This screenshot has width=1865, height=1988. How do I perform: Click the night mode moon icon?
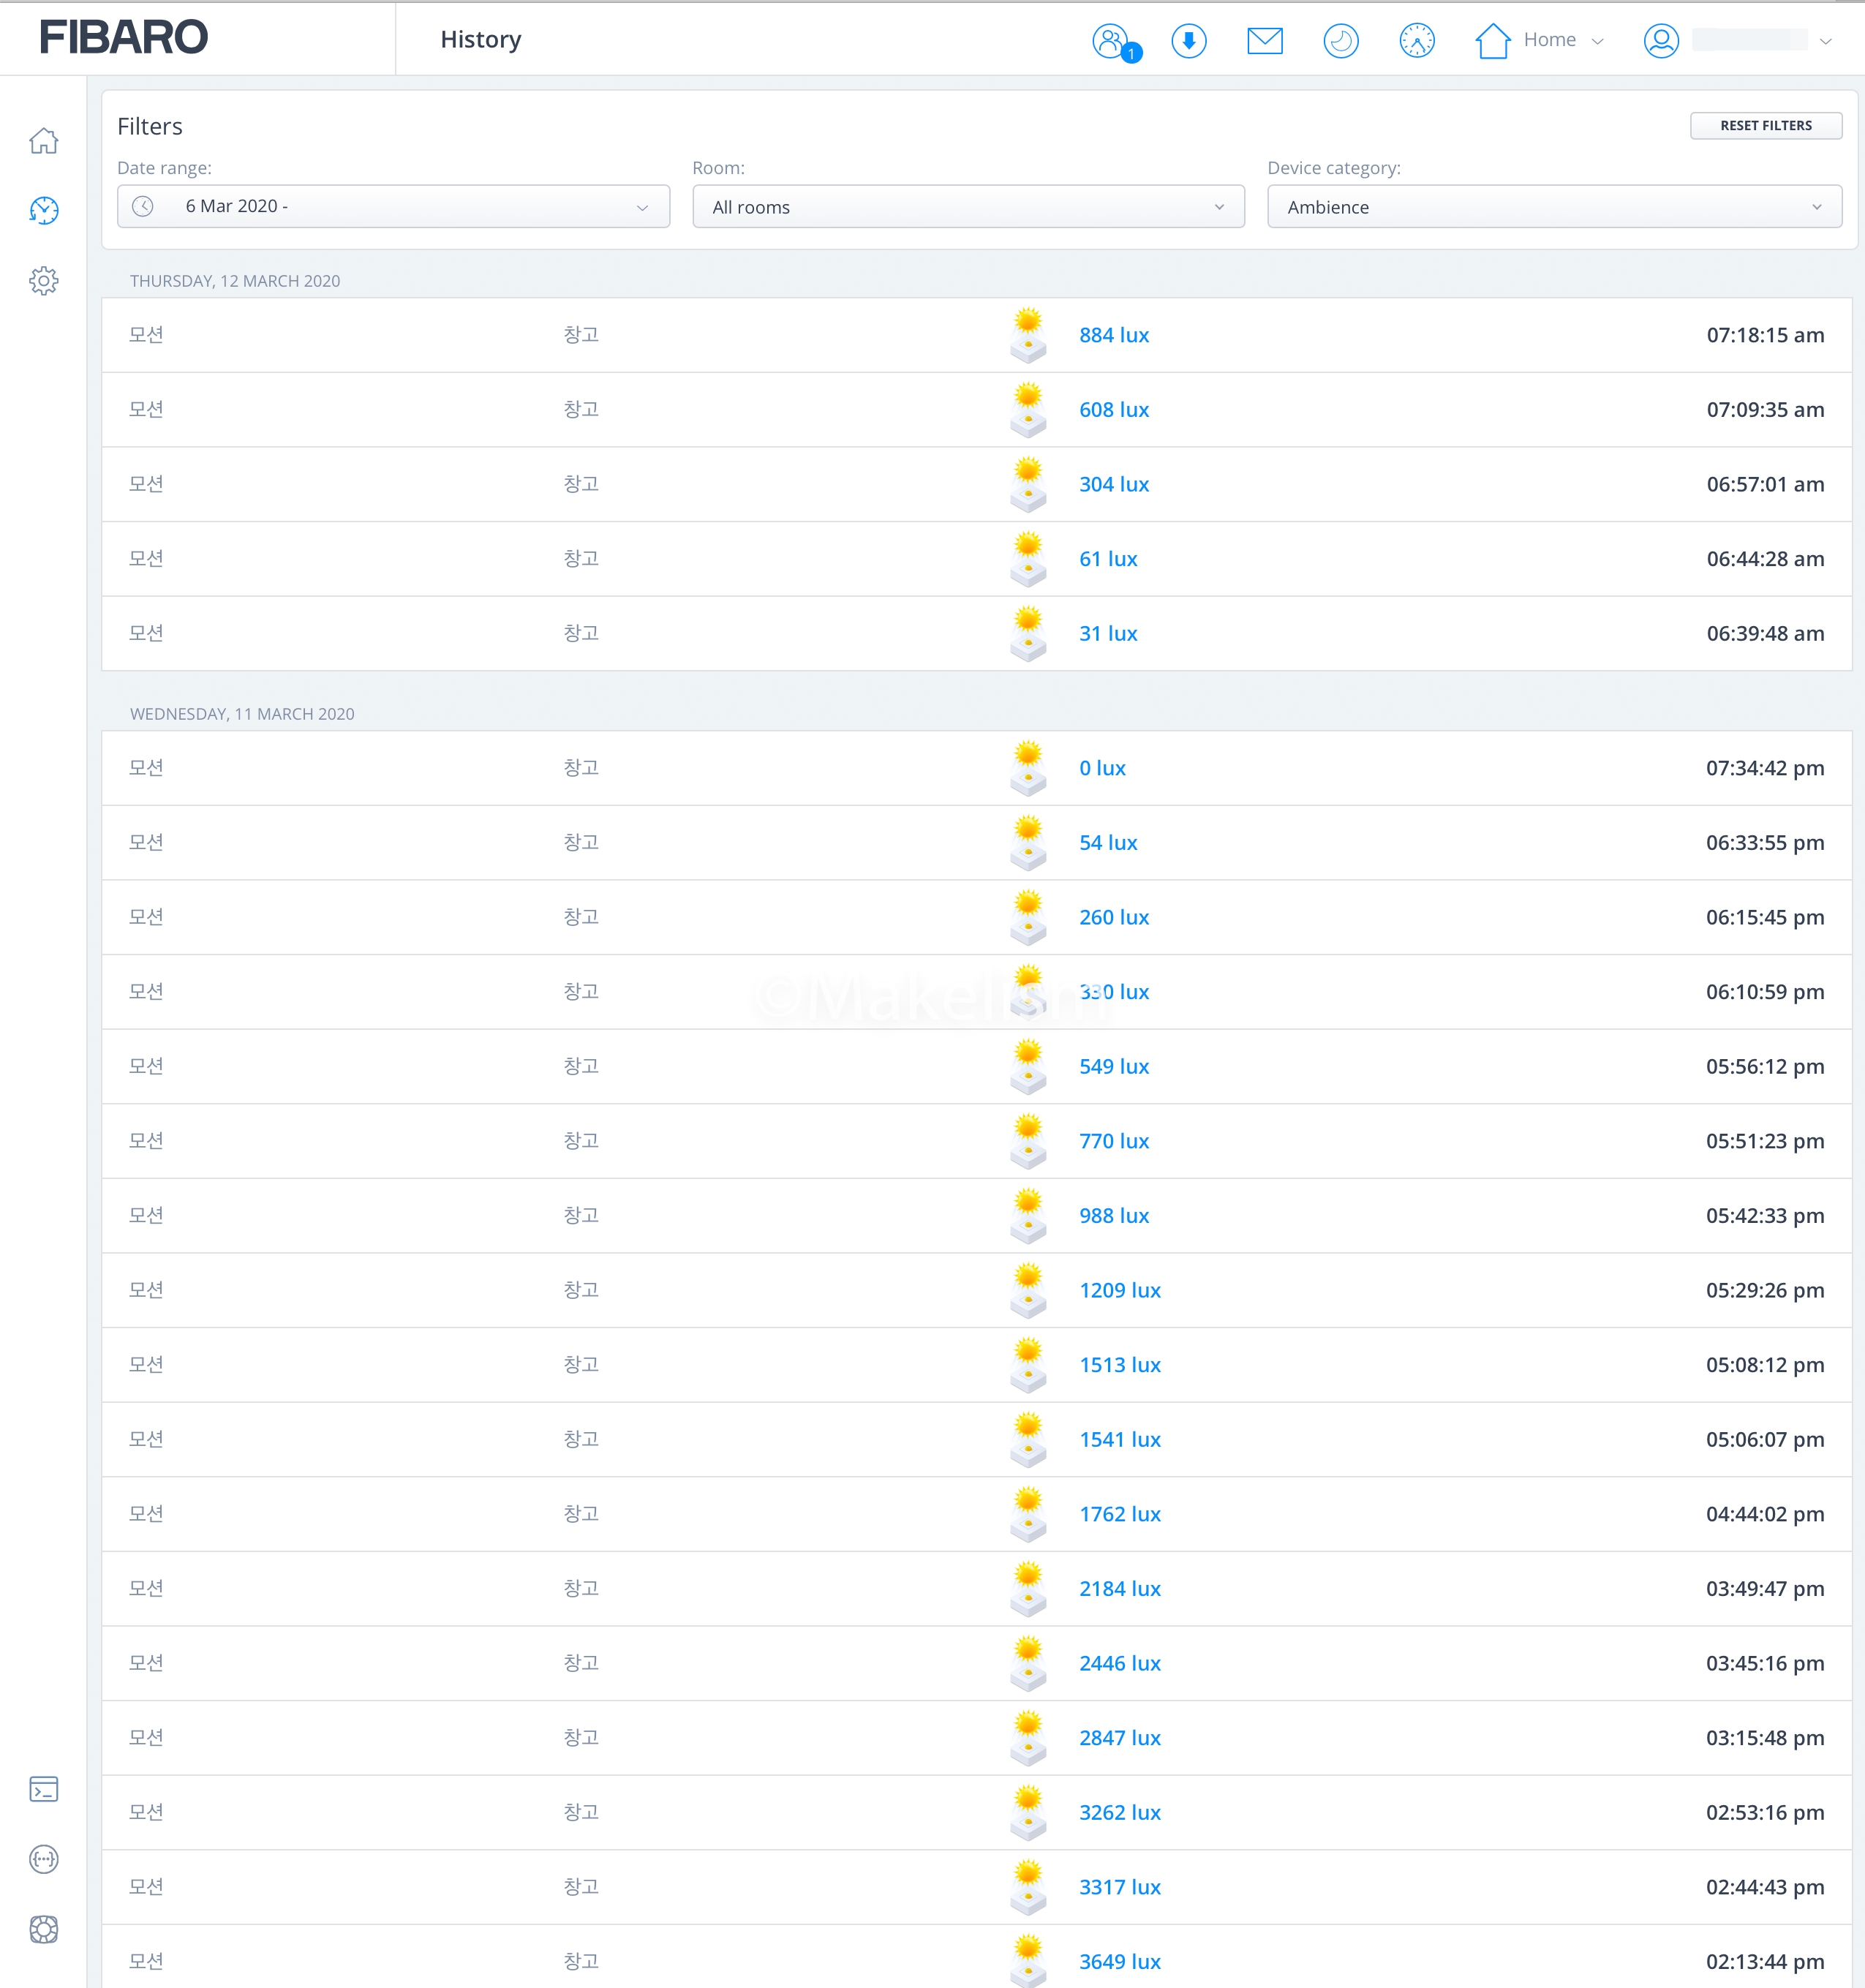(x=1340, y=41)
